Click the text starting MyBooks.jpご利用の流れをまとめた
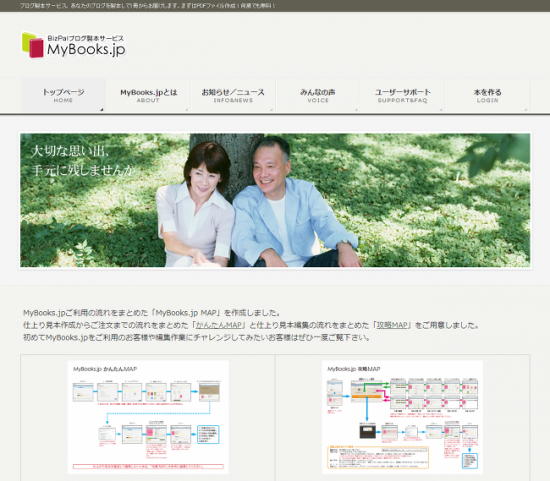The width and height of the screenshot is (550, 481). (x=152, y=313)
